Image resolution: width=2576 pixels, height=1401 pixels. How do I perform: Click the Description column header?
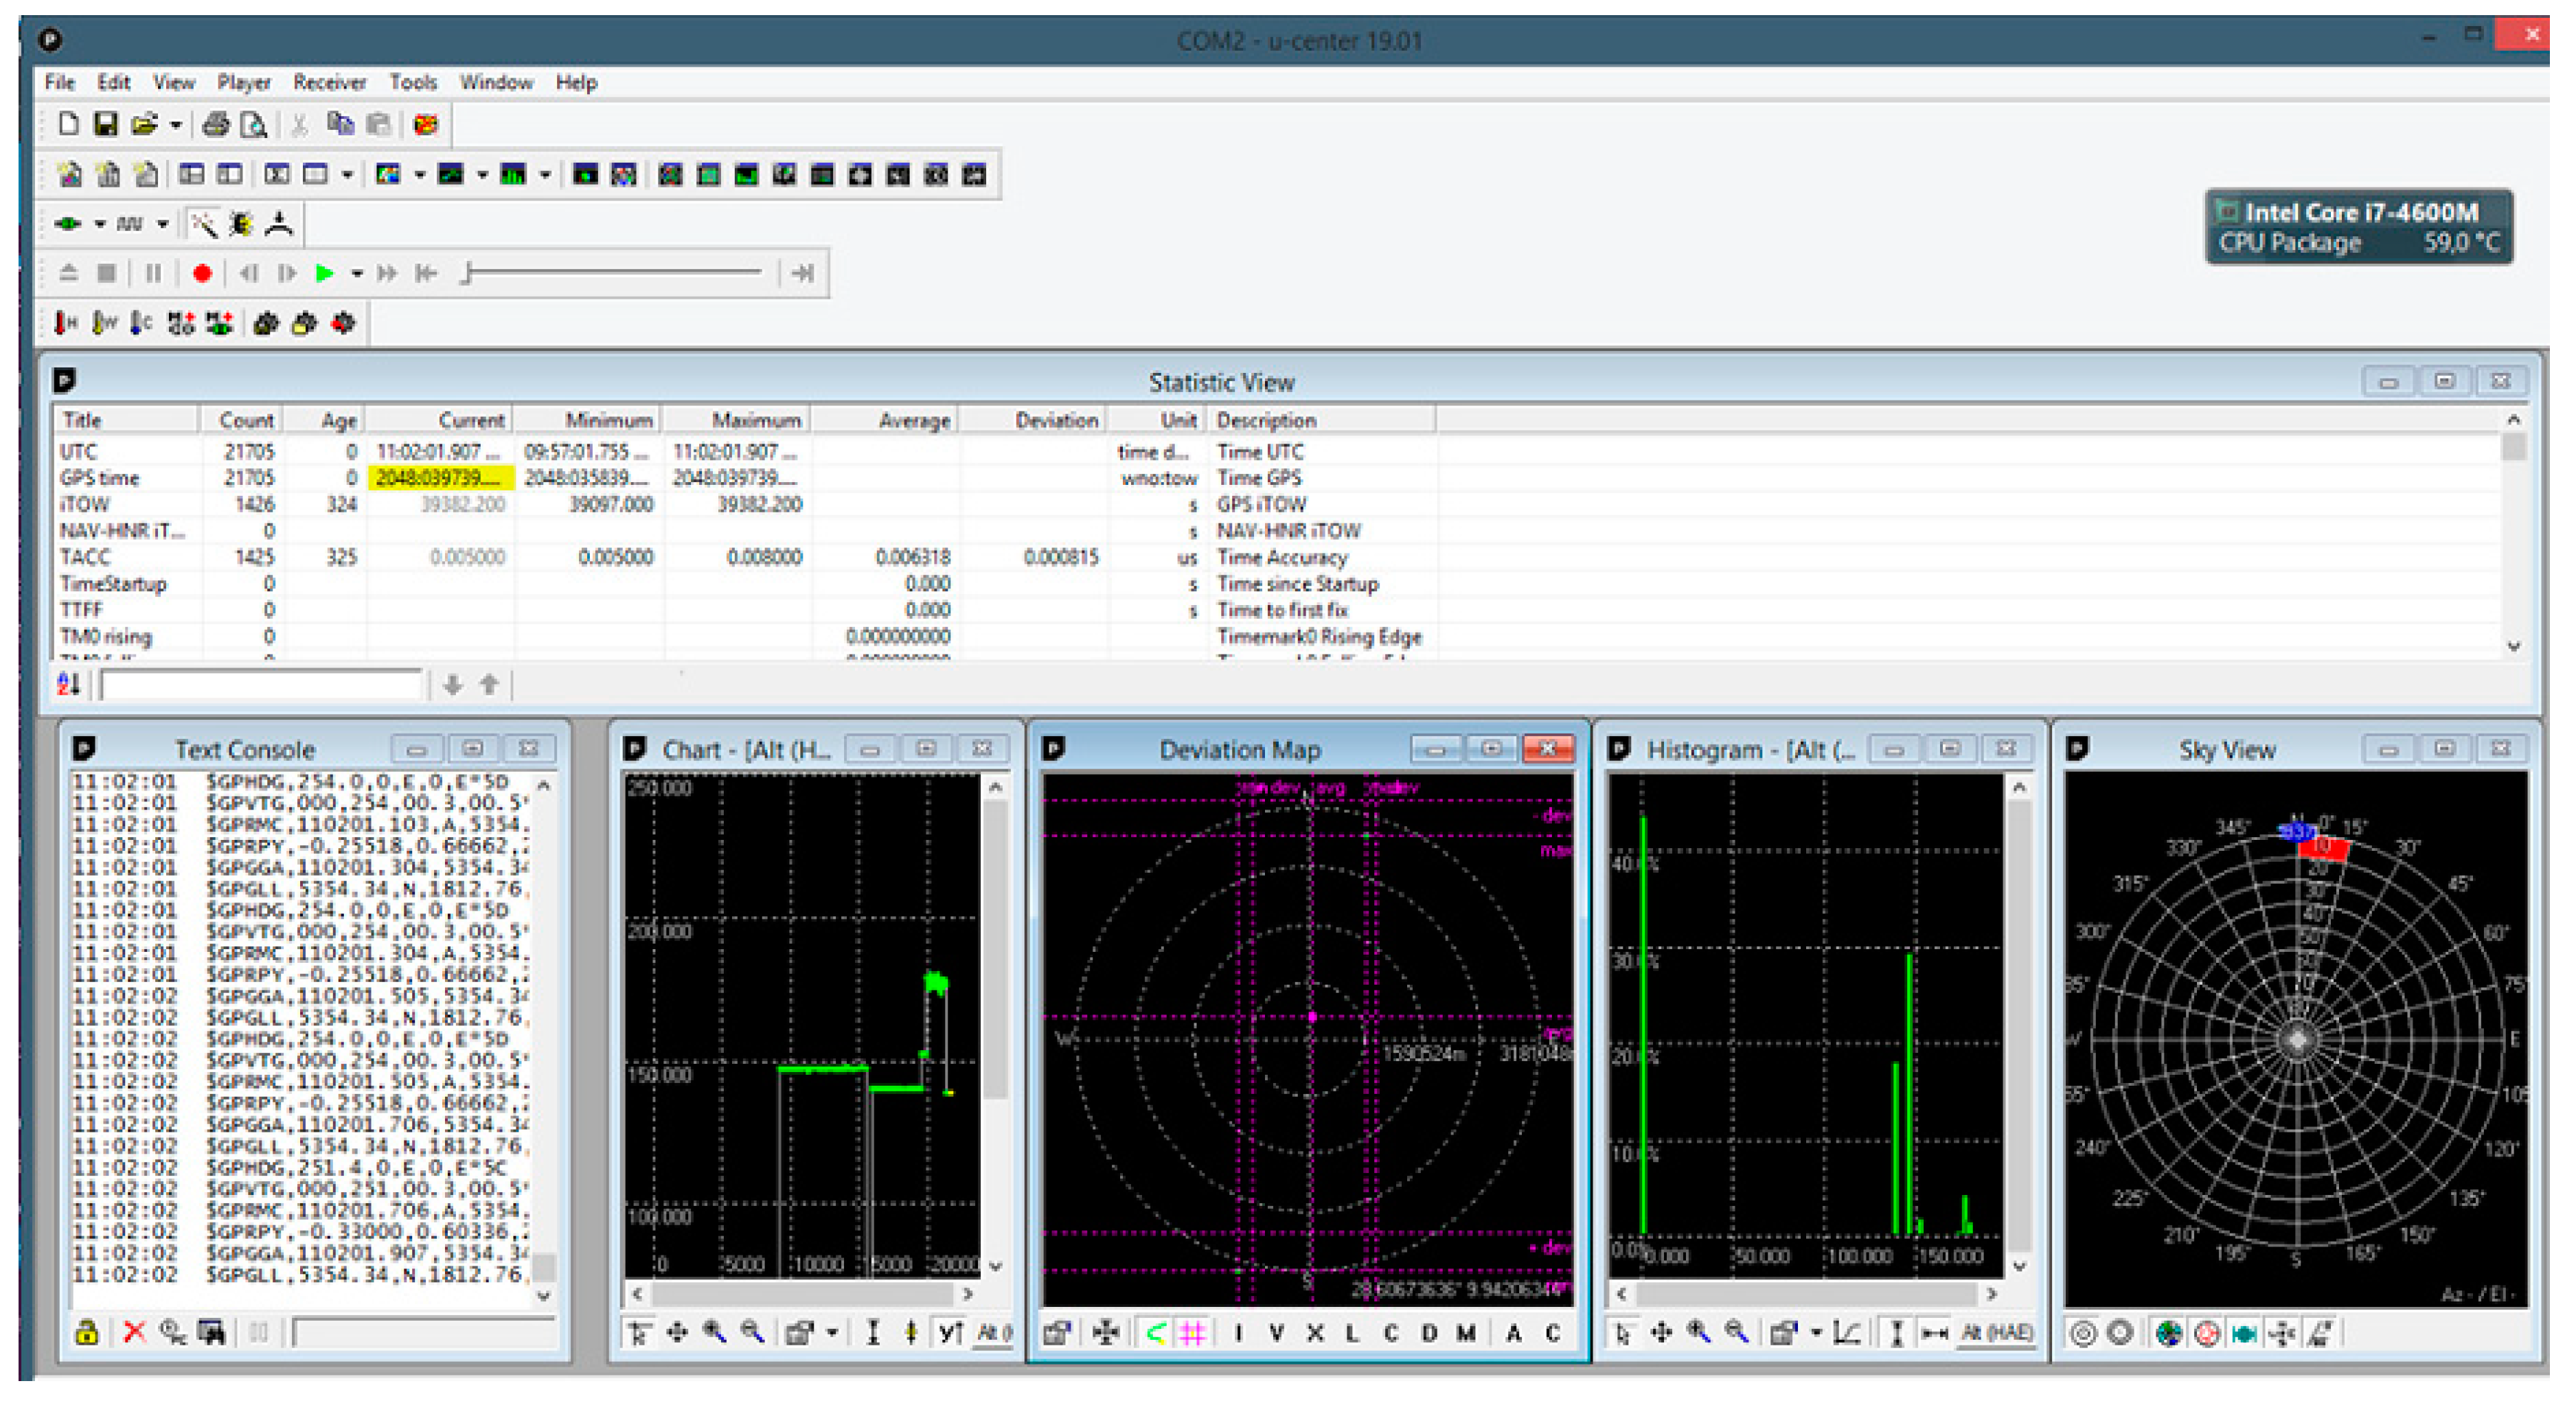(x=1322, y=421)
